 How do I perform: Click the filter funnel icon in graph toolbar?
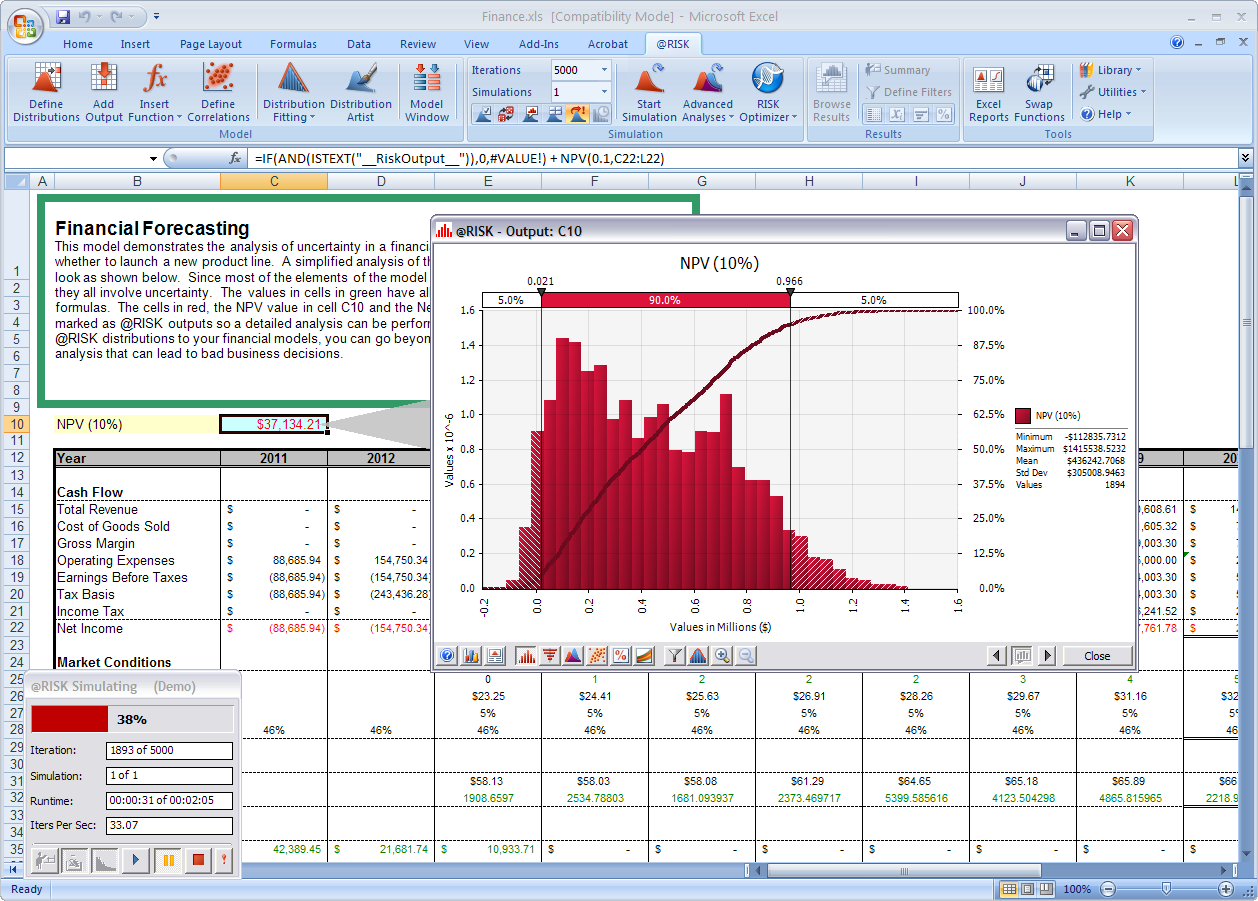point(675,656)
